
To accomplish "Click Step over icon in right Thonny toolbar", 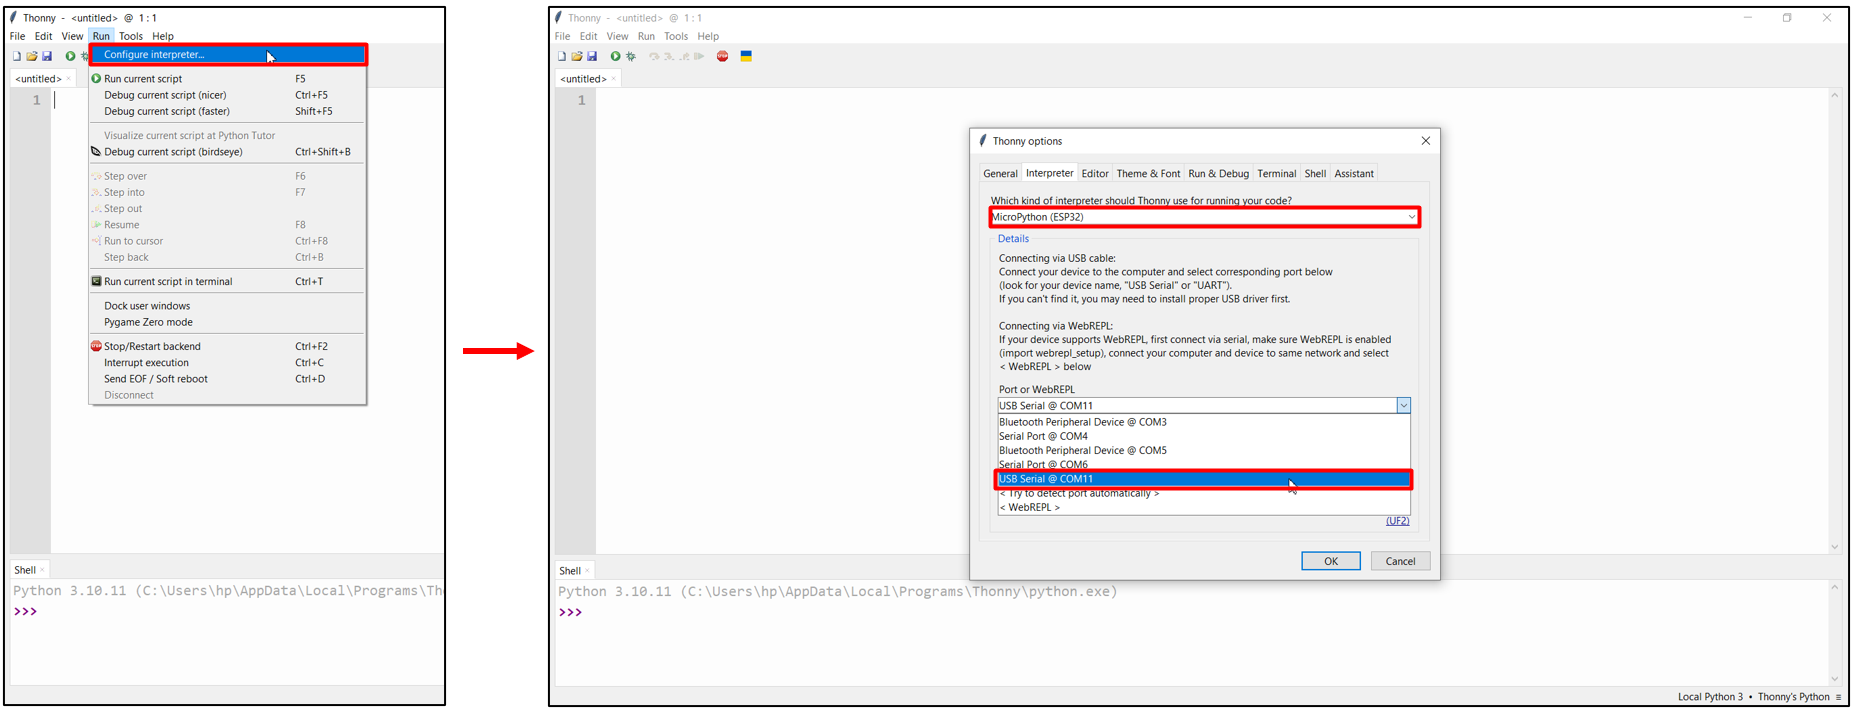I will coord(654,56).
